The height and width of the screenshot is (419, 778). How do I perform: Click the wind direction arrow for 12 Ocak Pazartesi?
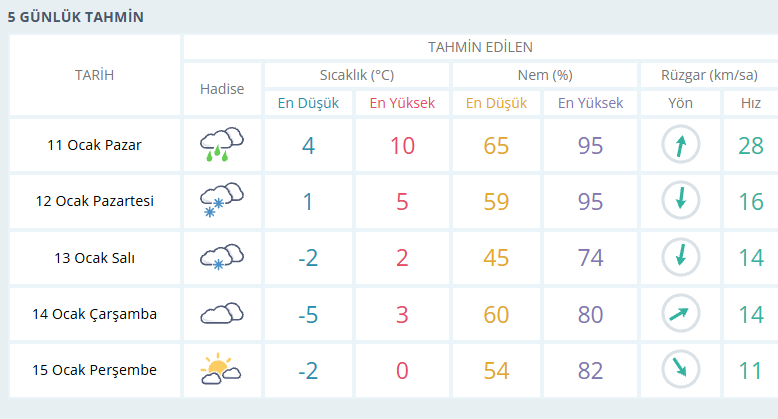pyautogui.click(x=681, y=201)
